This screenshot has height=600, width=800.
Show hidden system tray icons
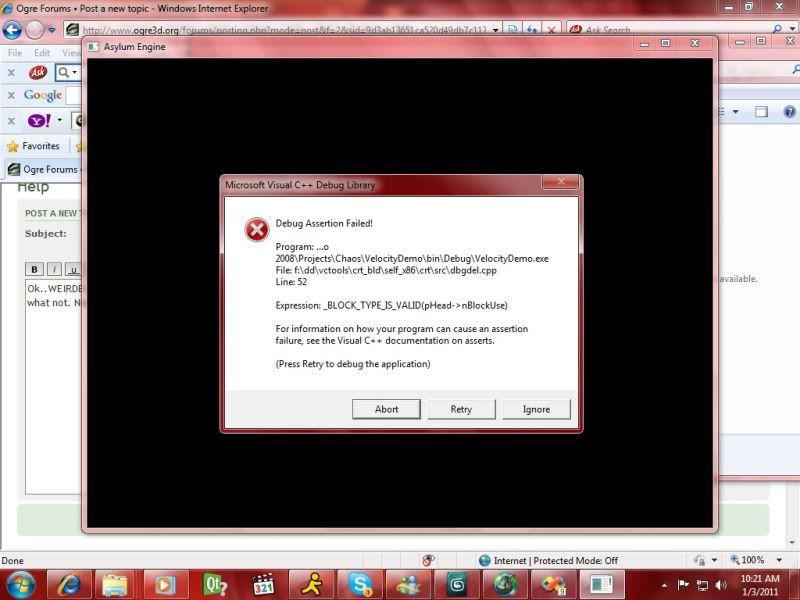point(664,585)
